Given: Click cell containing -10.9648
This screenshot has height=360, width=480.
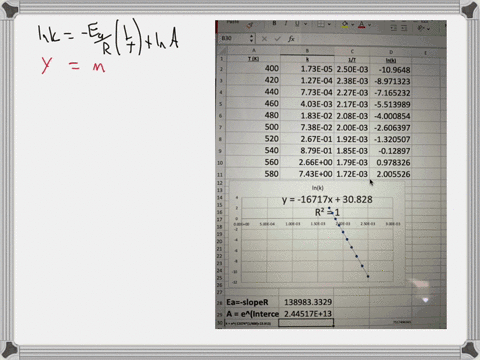Looking at the screenshot, I should [391, 70].
